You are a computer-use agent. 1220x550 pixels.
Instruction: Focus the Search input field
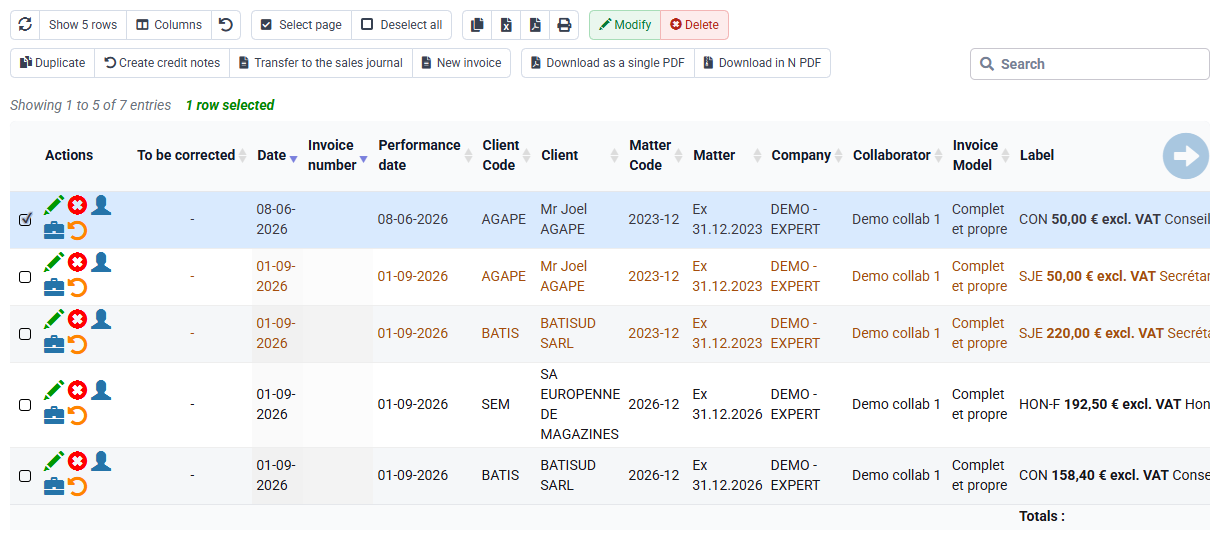(1089, 64)
